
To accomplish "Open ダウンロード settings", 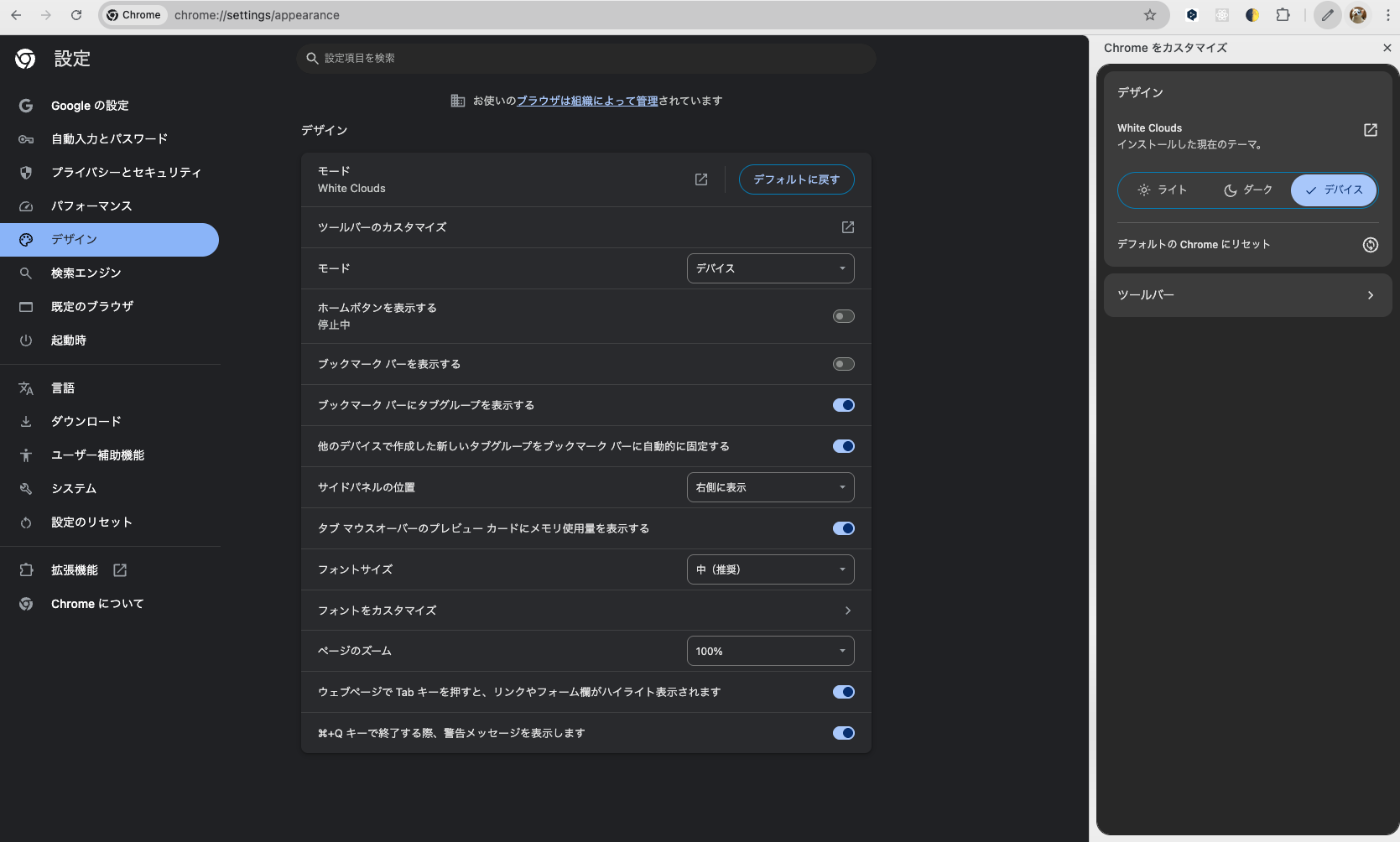I will pyautogui.click(x=109, y=422).
